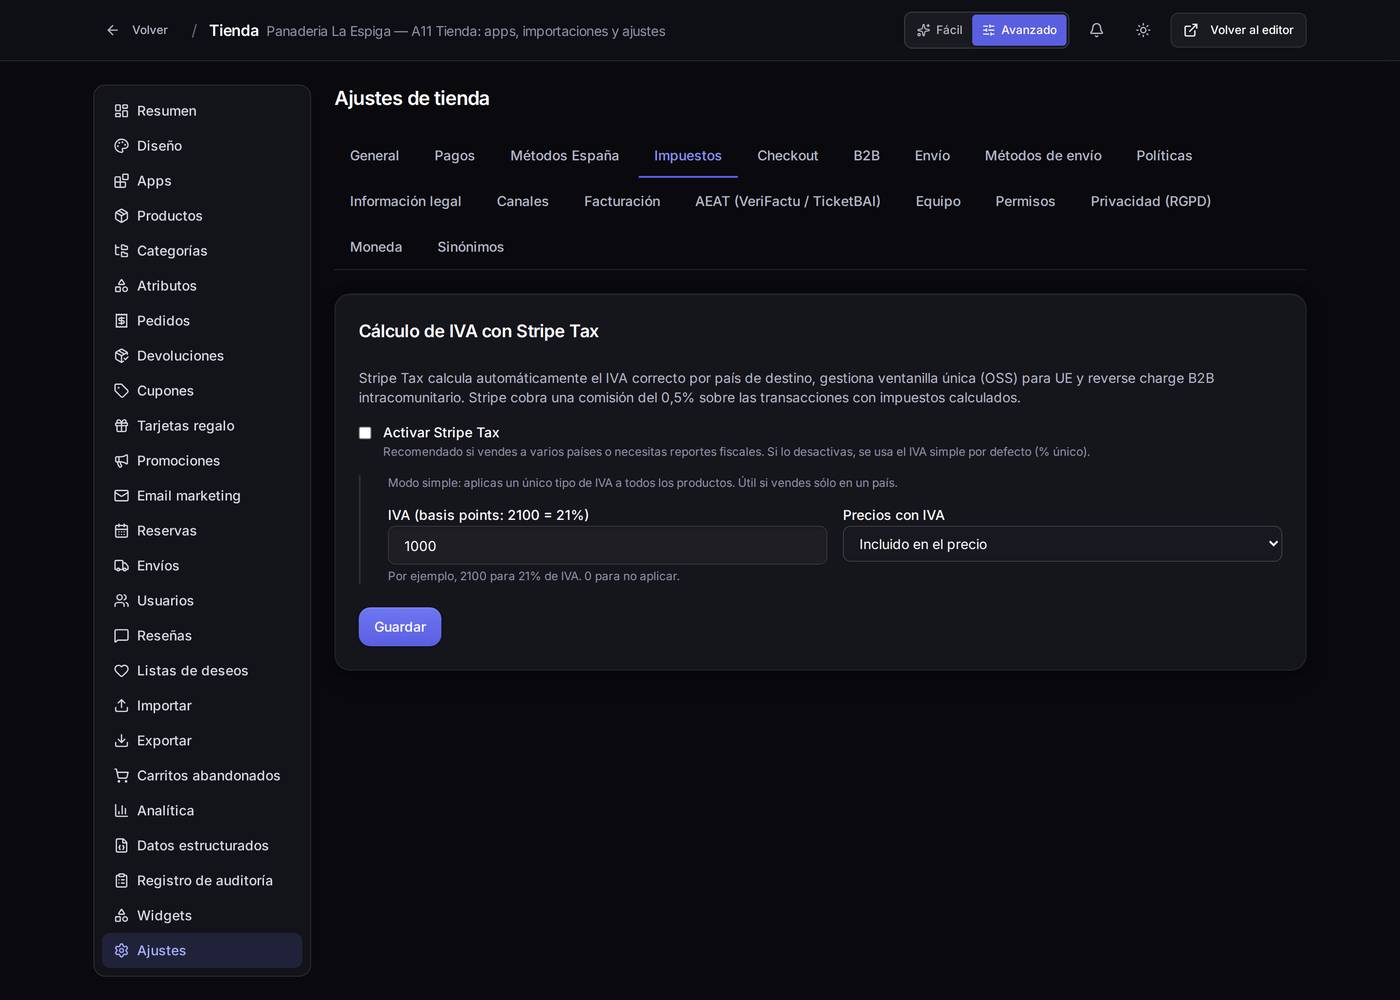Open the Métodos España tab

[564, 156]
